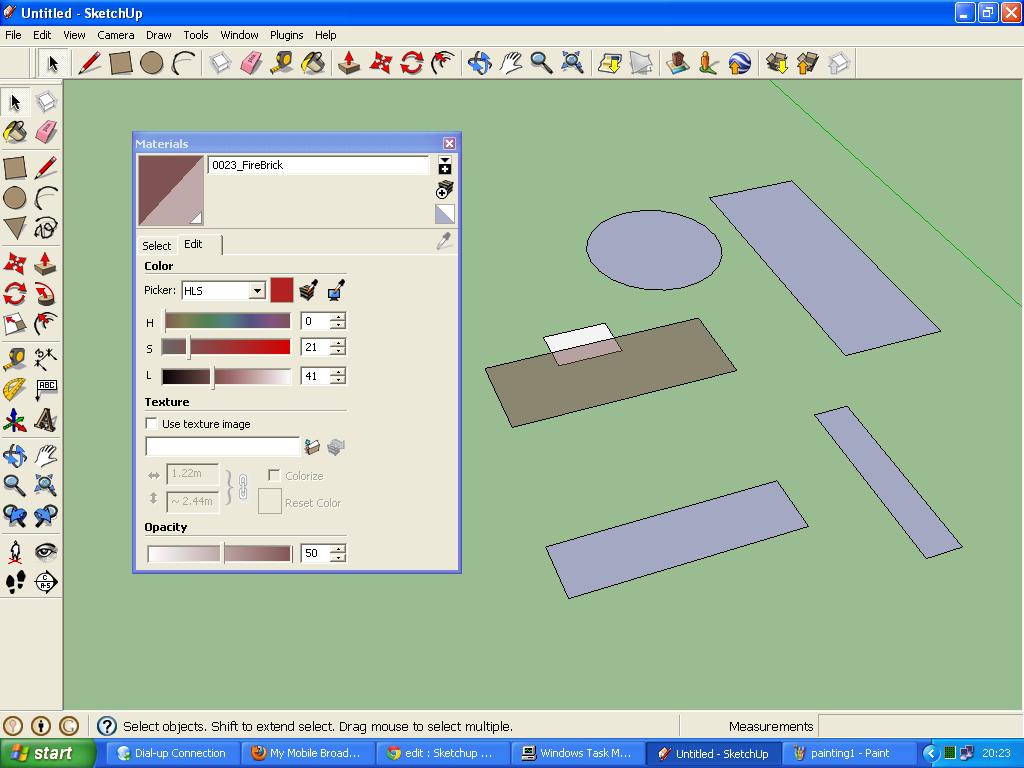Viewport: 1024px width, 768px height.
Task: Increase the H value stepper
Action: coord(338,317)
